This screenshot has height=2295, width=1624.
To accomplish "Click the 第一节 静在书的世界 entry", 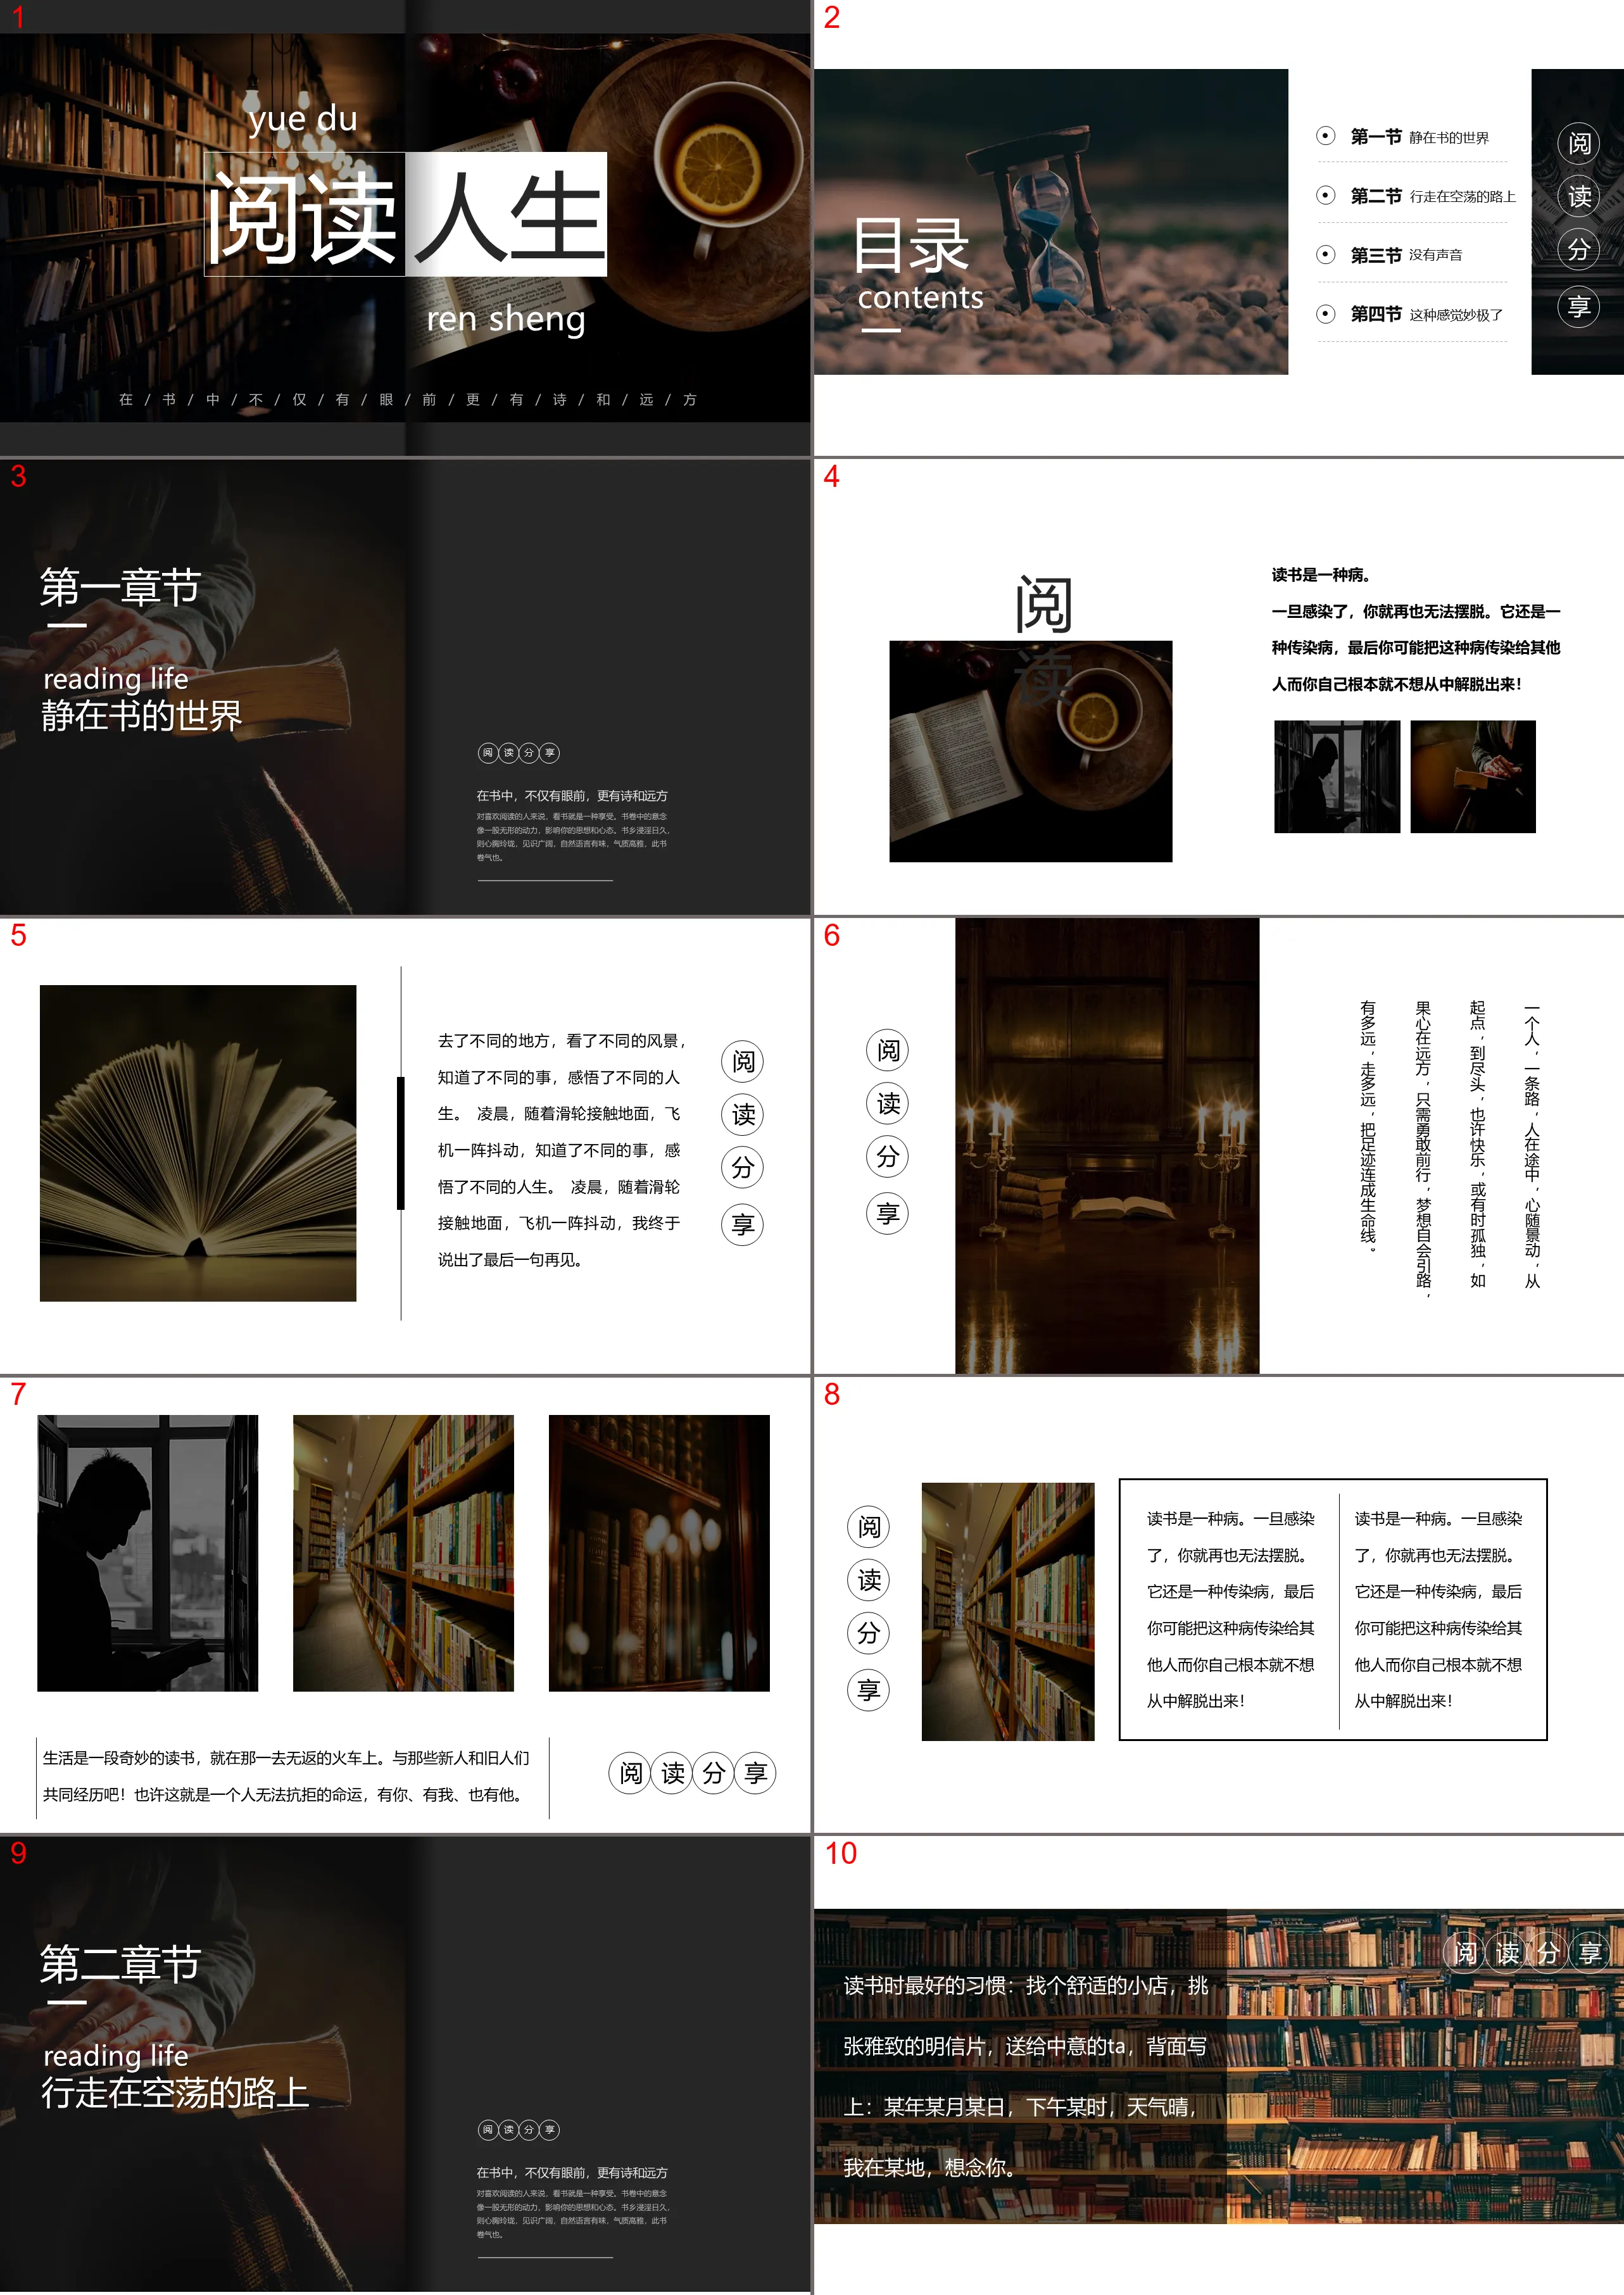I will click(1419, 137).
